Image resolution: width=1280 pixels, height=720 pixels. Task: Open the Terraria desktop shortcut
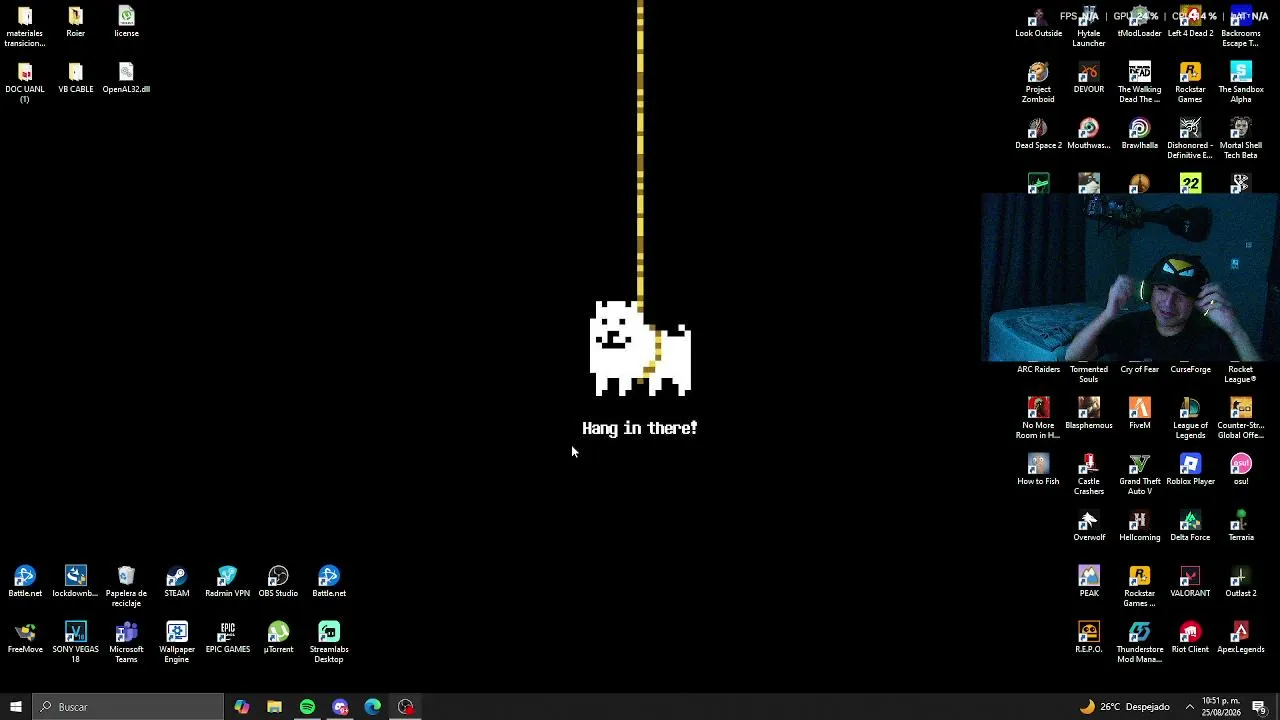[x=1241, y=525]
